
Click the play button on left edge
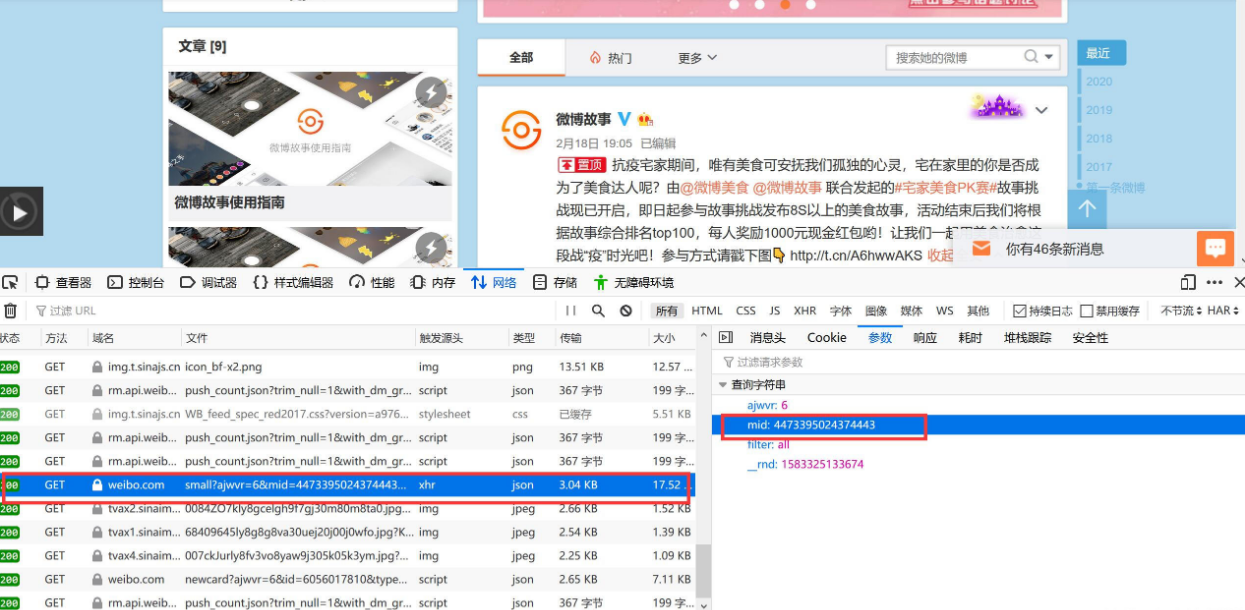21,211
